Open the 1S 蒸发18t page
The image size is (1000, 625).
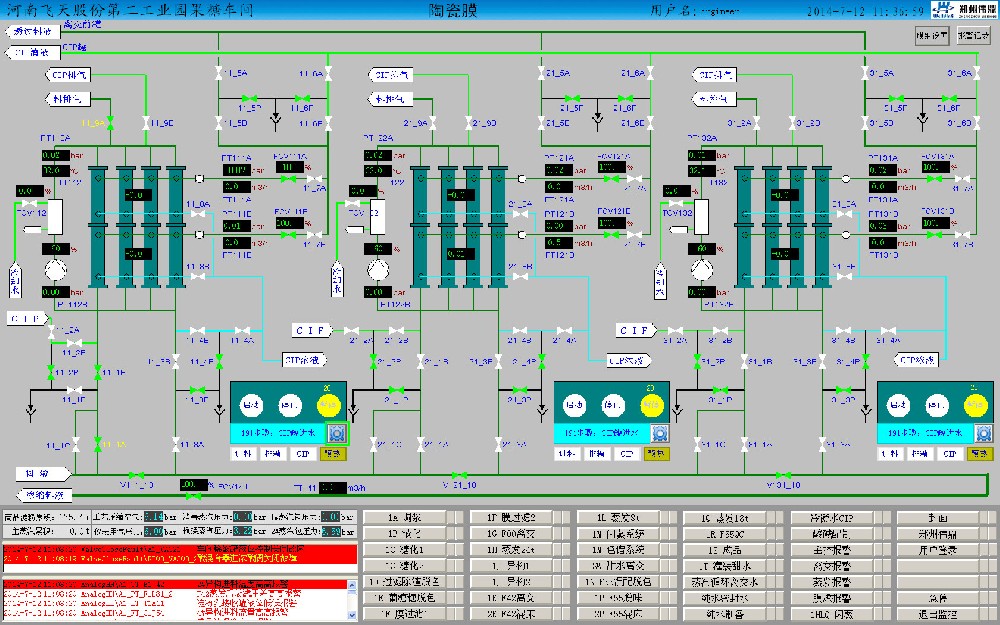tap(725, 517)
